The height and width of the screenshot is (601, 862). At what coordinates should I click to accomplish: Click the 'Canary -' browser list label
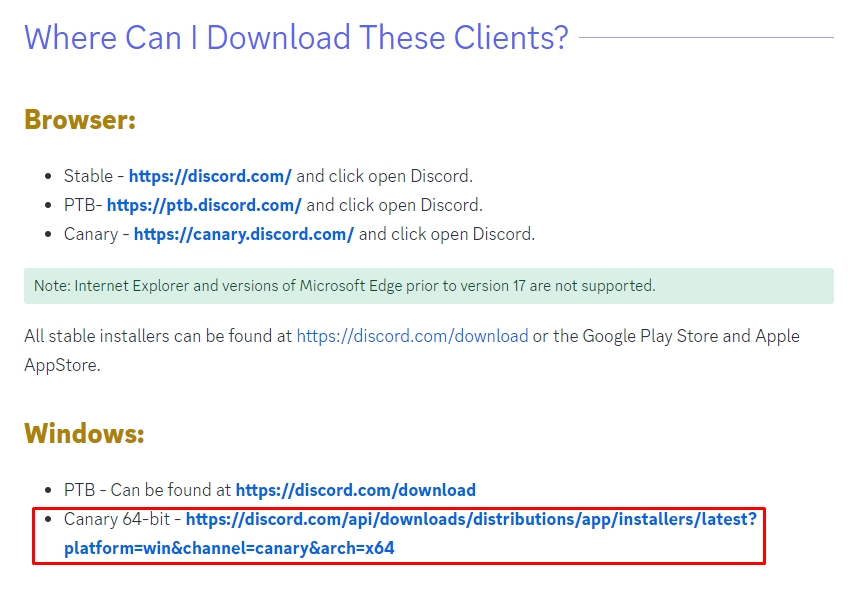point(97,234)
